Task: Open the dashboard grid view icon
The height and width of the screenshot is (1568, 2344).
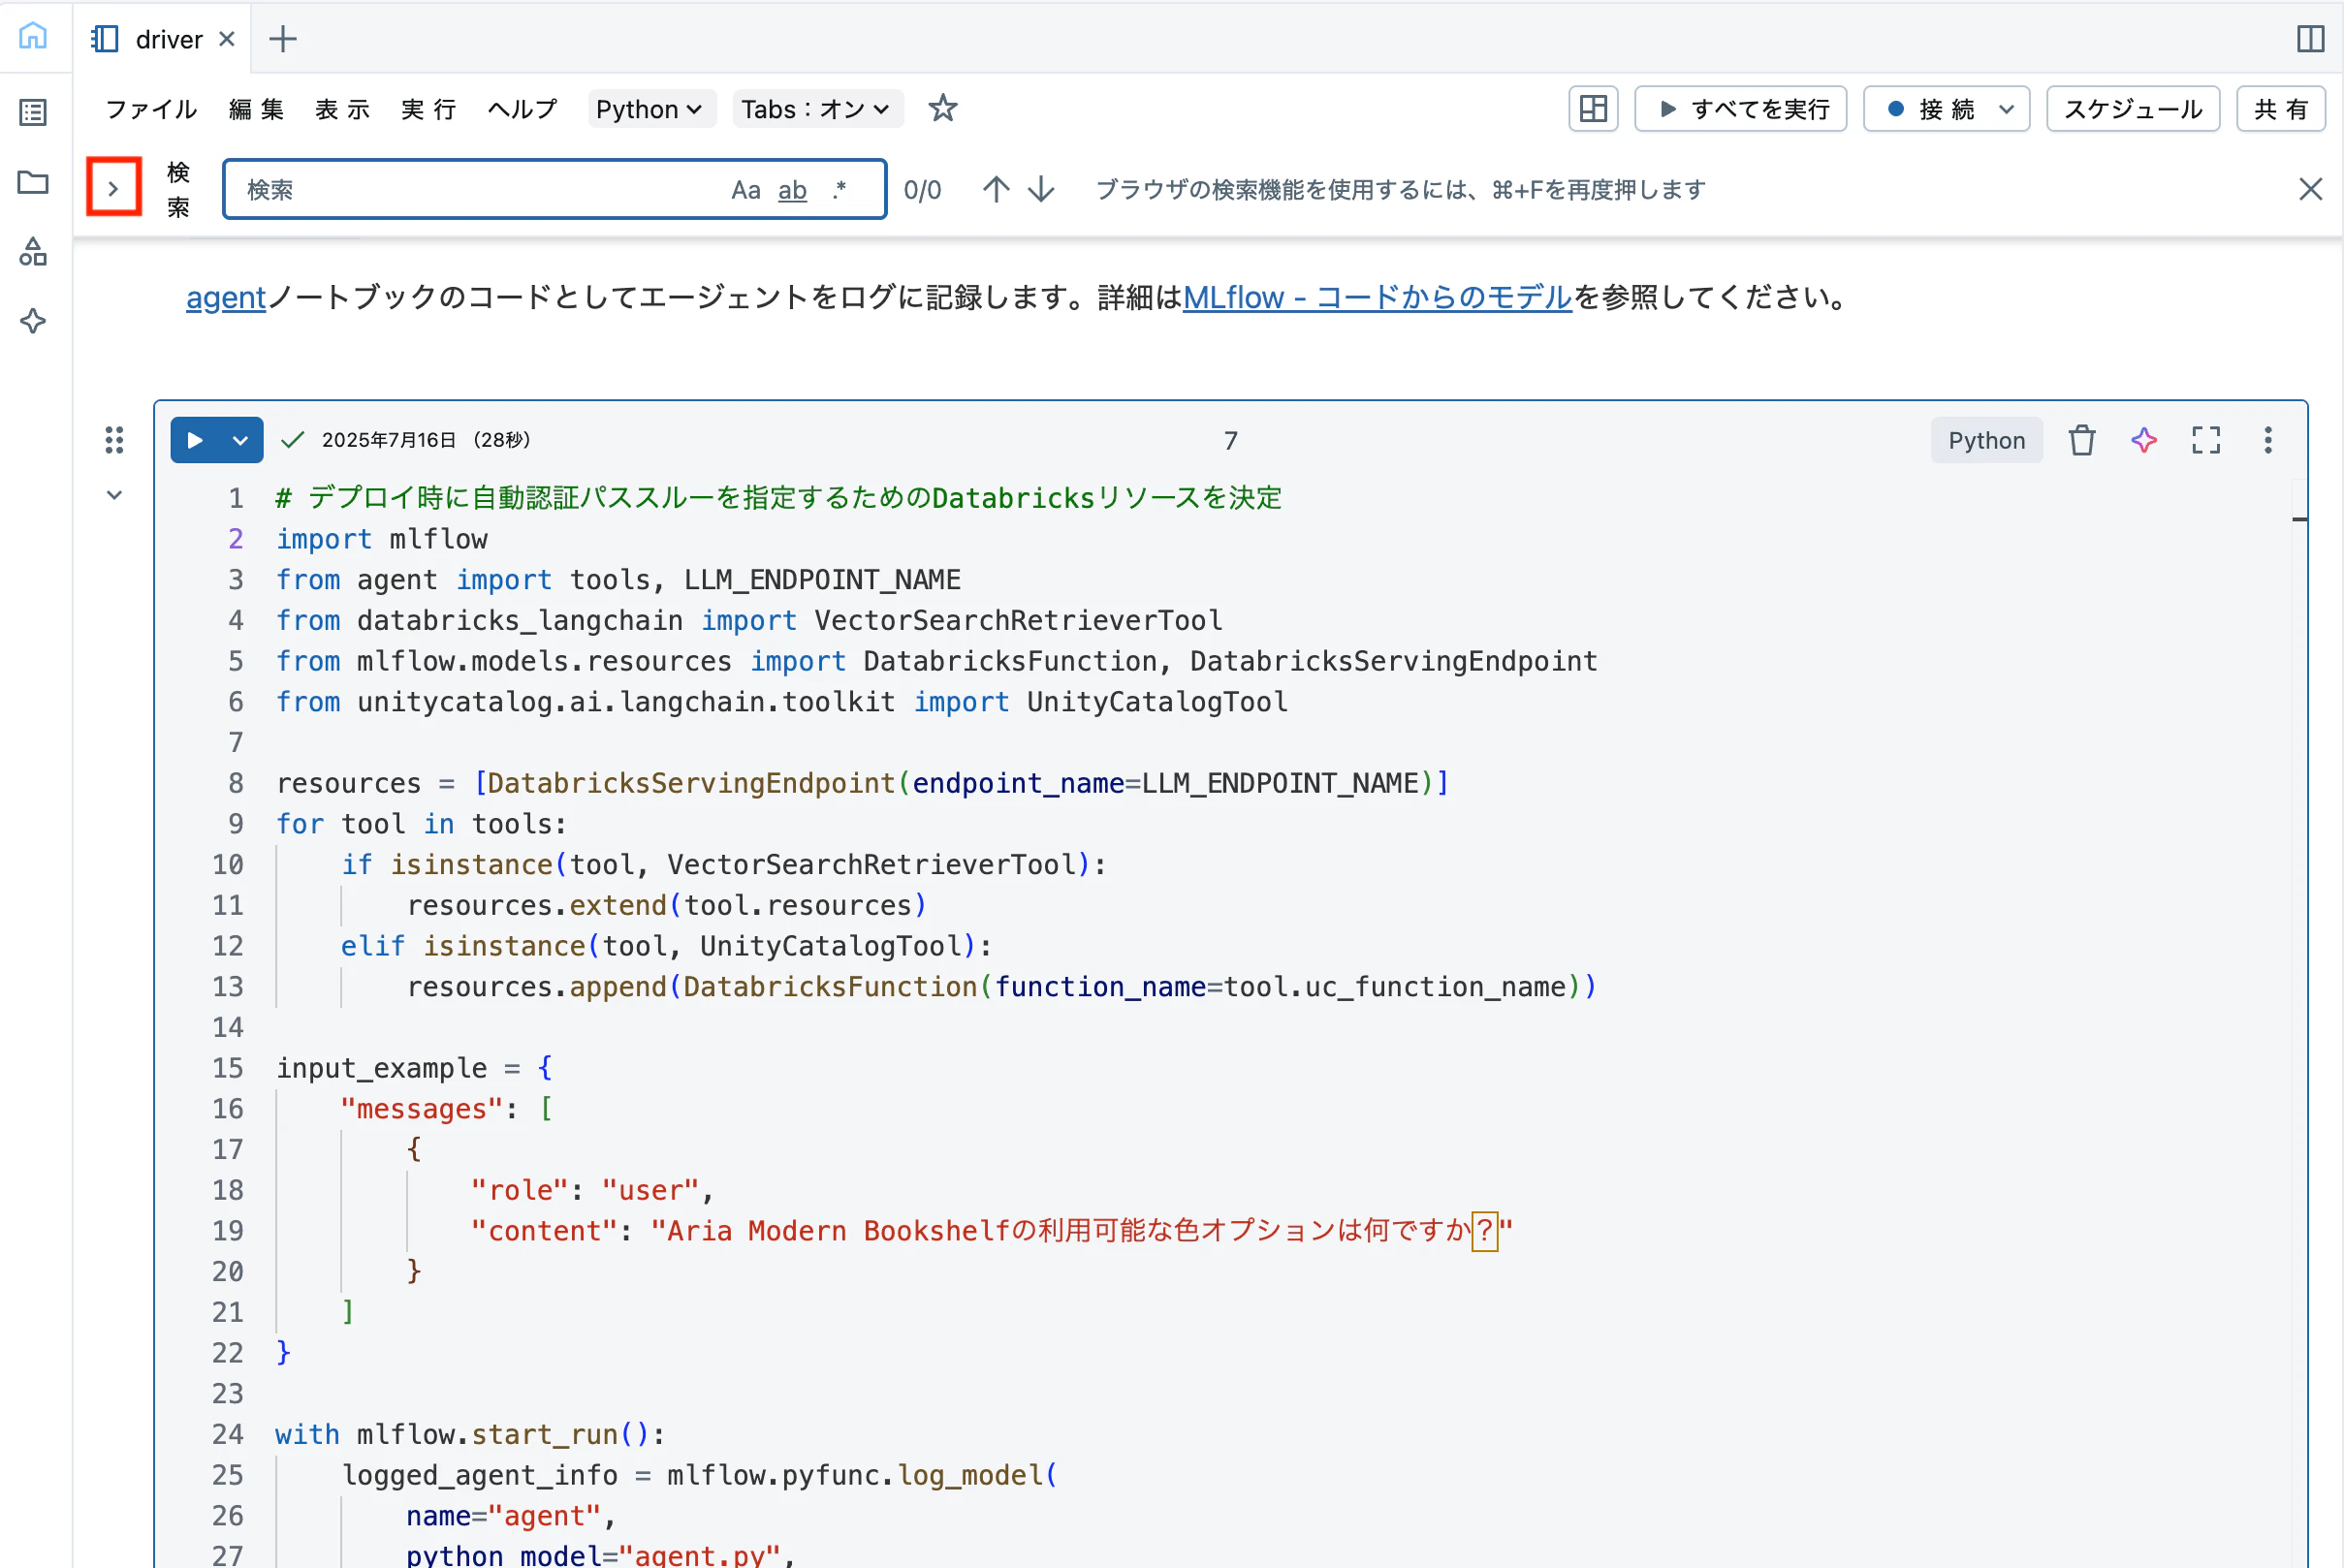Action: point(1593,108)
